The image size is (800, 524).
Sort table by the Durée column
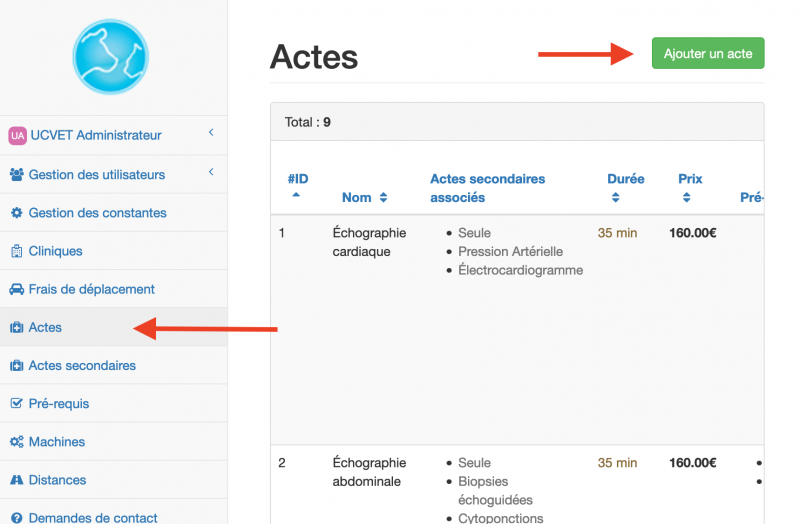625,187
